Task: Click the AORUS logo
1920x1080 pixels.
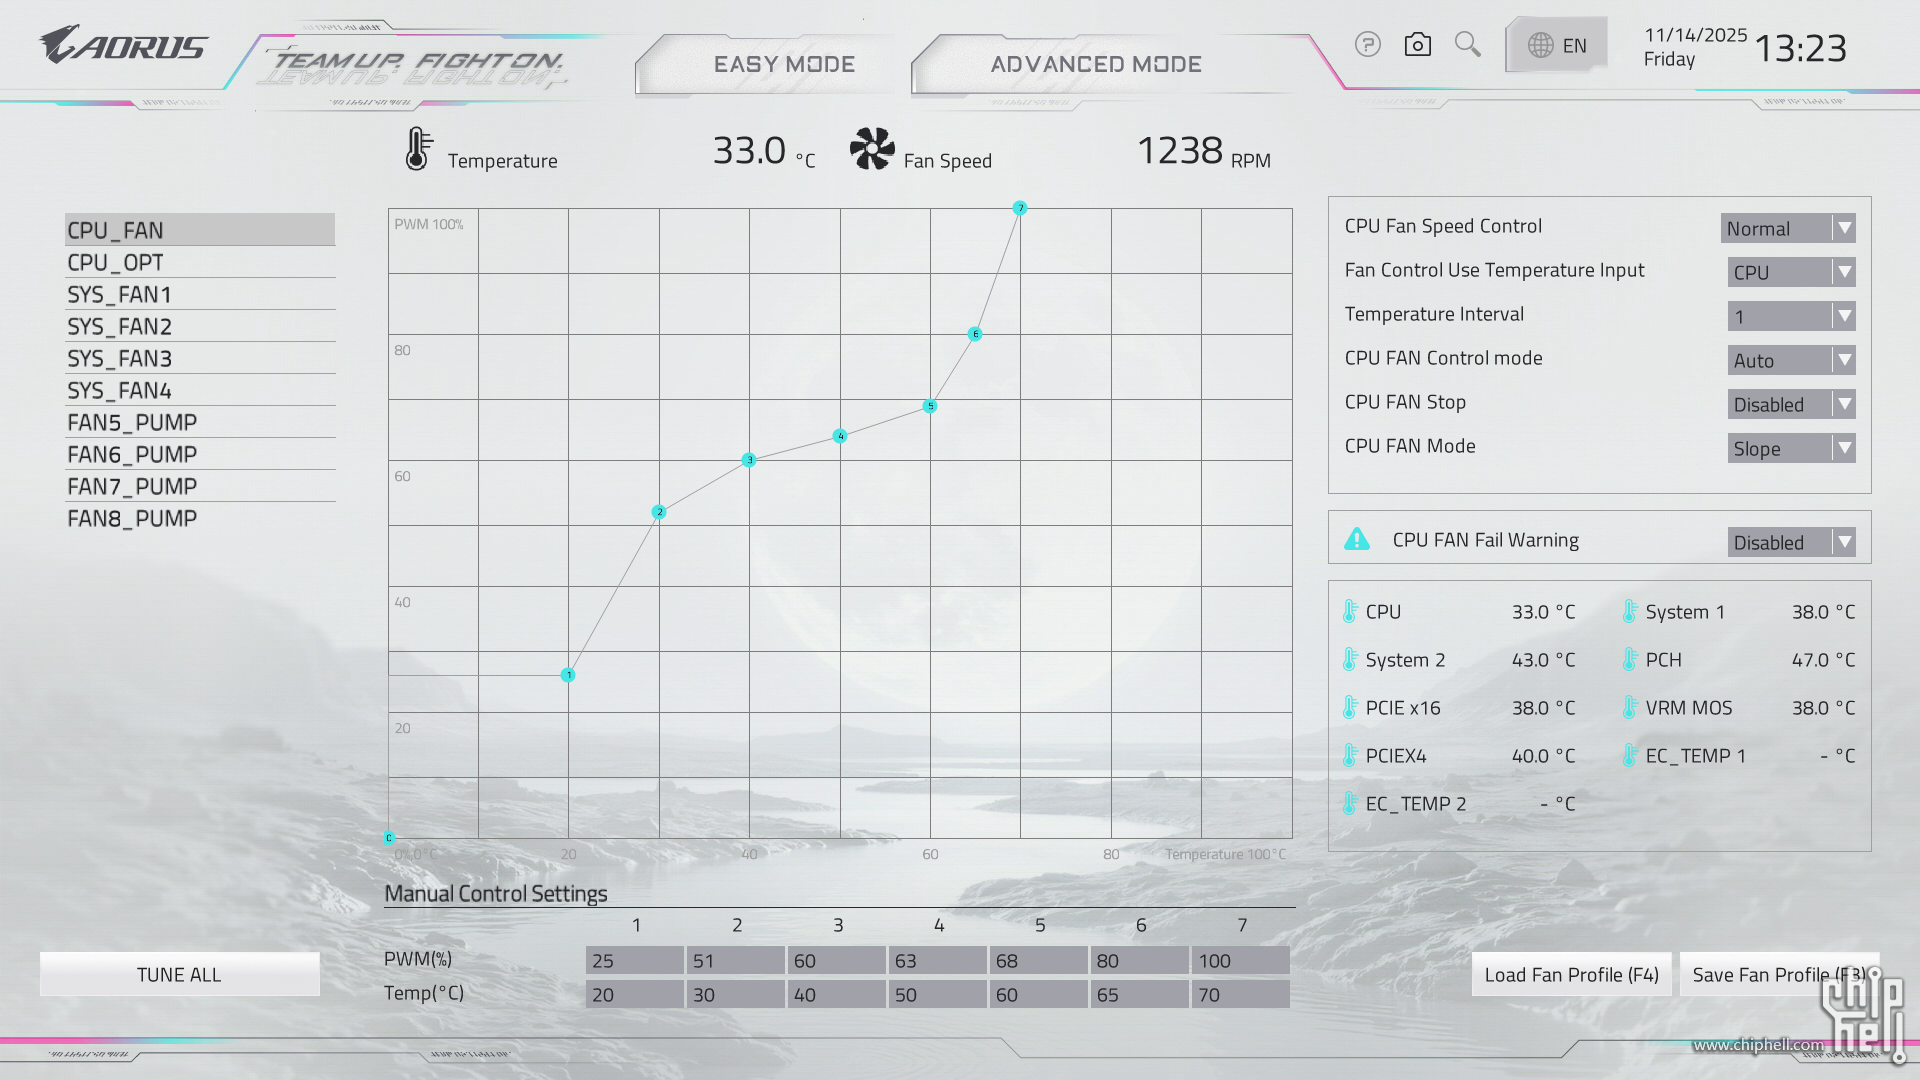Action: (123, 46)
